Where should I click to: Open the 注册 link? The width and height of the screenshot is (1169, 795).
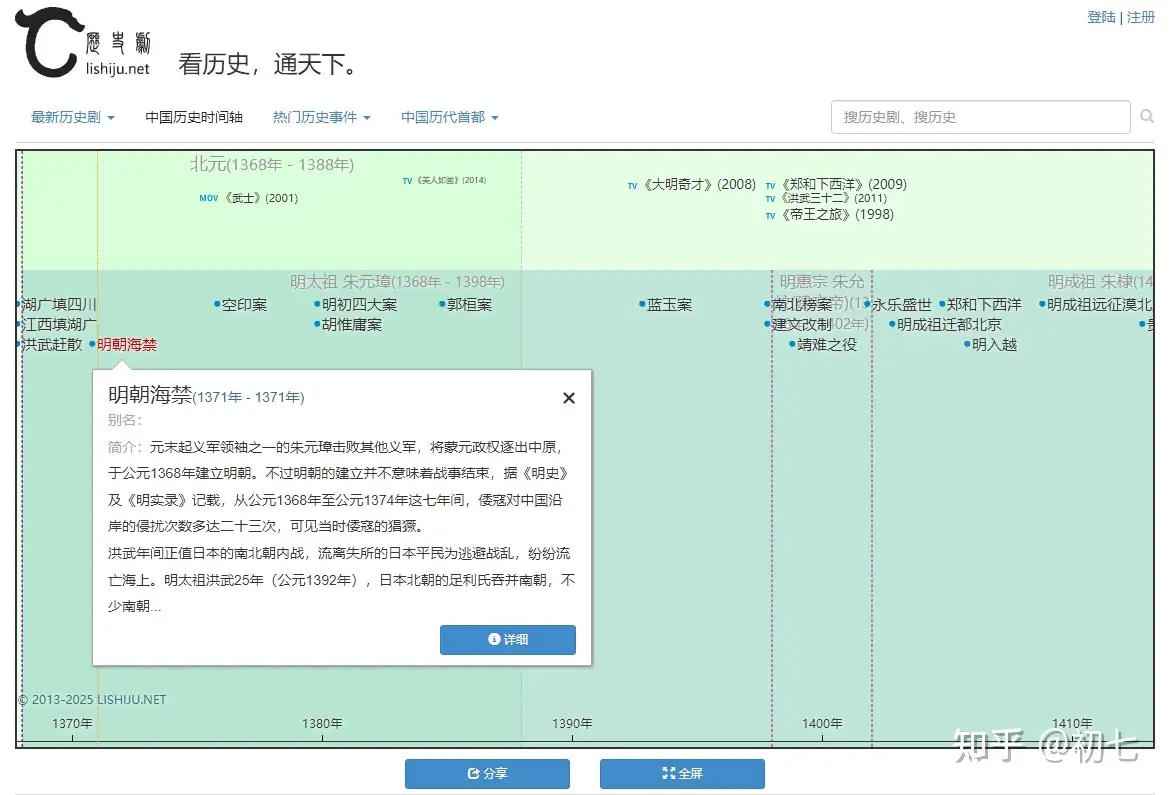[x=1140, y=17]
